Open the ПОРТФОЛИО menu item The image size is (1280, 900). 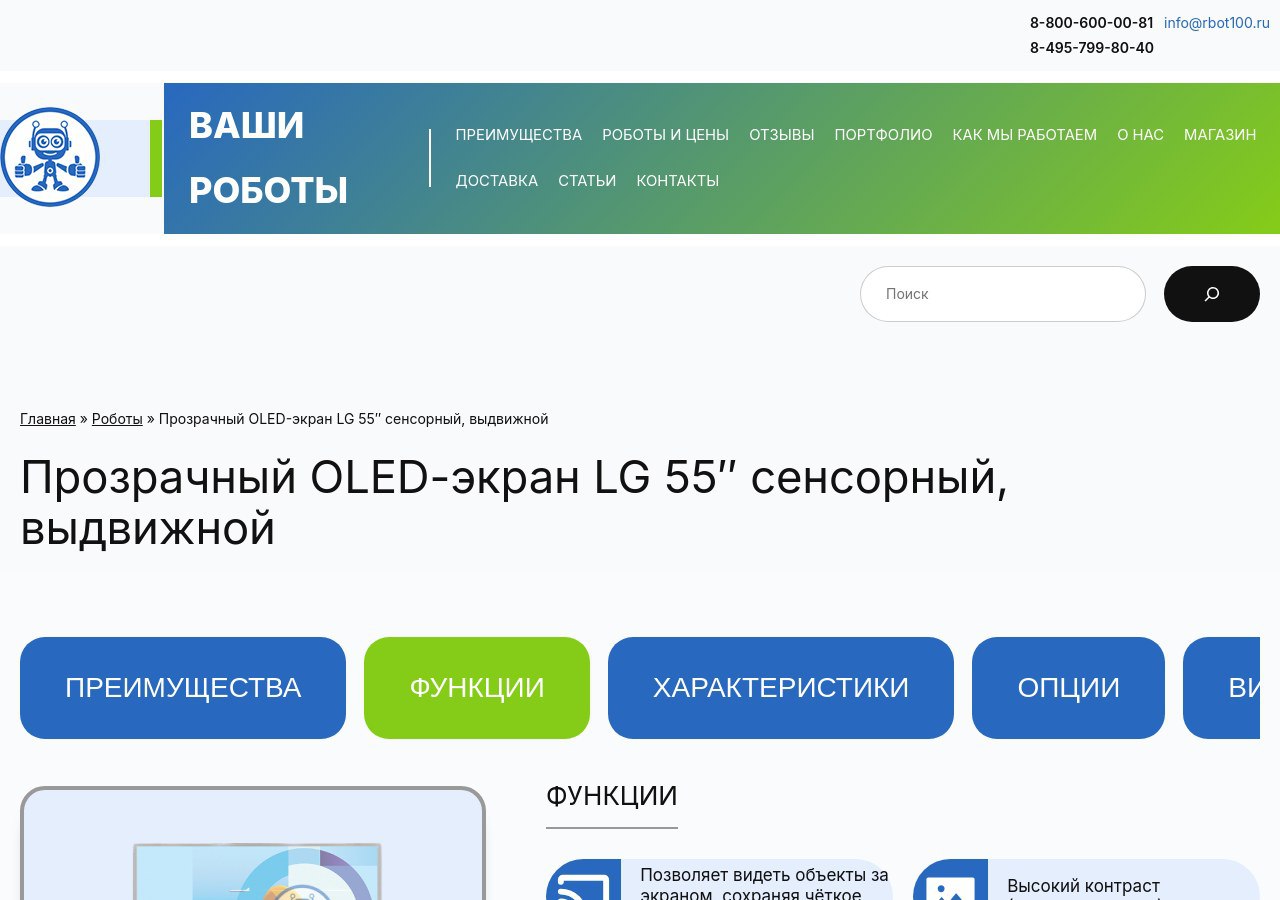[883, 135]
